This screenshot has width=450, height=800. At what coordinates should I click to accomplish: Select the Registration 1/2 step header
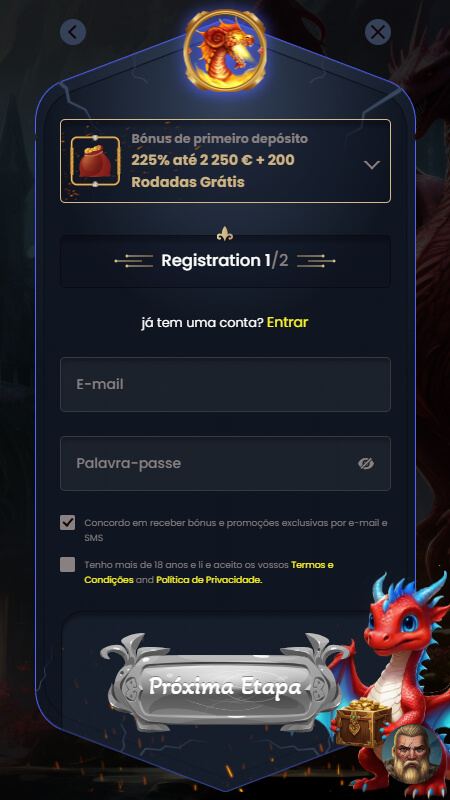pos(226,261)
